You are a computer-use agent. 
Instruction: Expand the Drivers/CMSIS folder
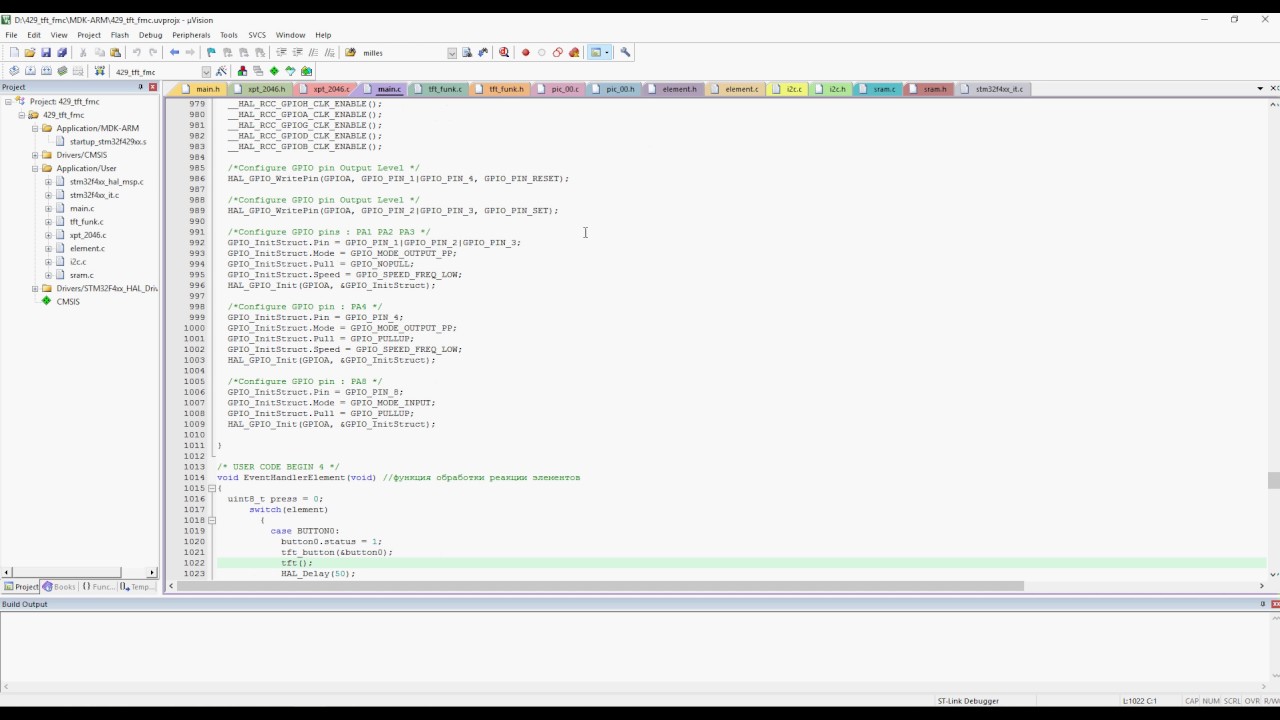click(x=35, y=155)
